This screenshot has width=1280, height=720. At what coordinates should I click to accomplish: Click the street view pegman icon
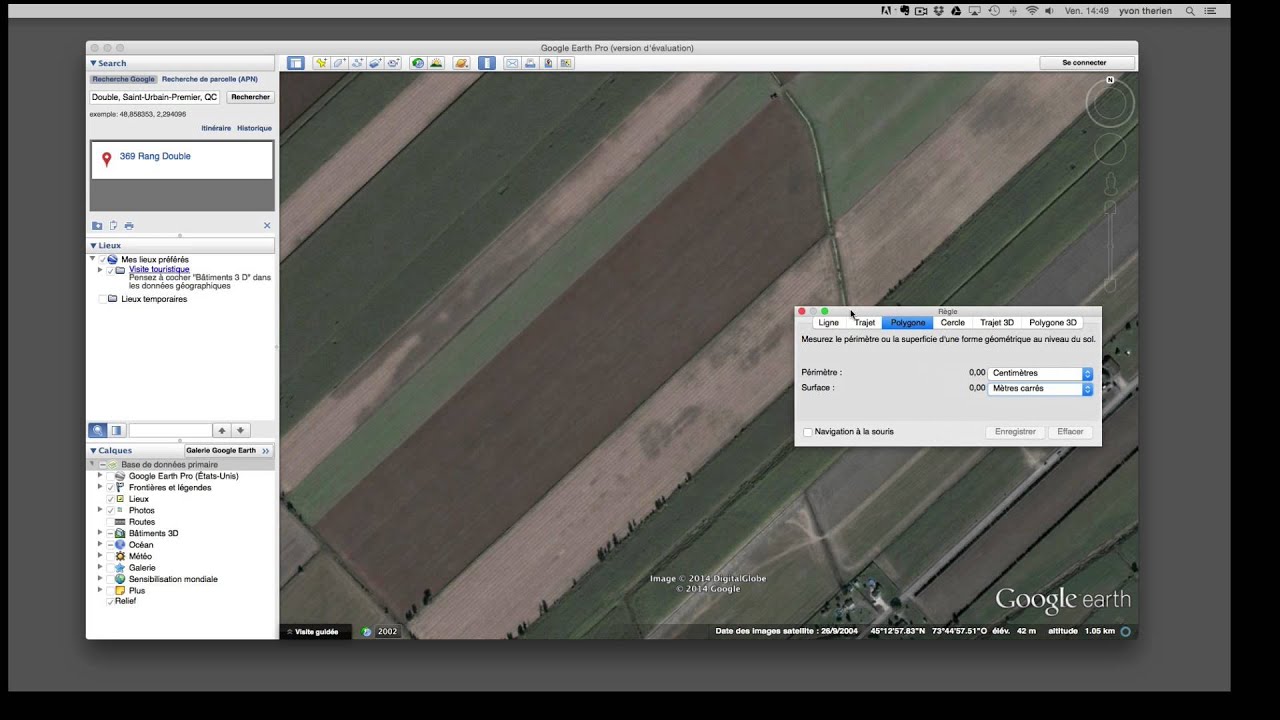pyautogui.click(x=1110, y=184)
